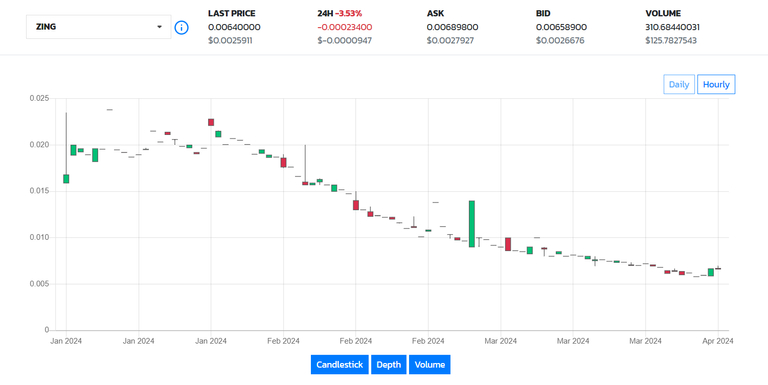Click the USD last price $0.0025911
This screenshot has width=768, height=385.
(230, 41)
